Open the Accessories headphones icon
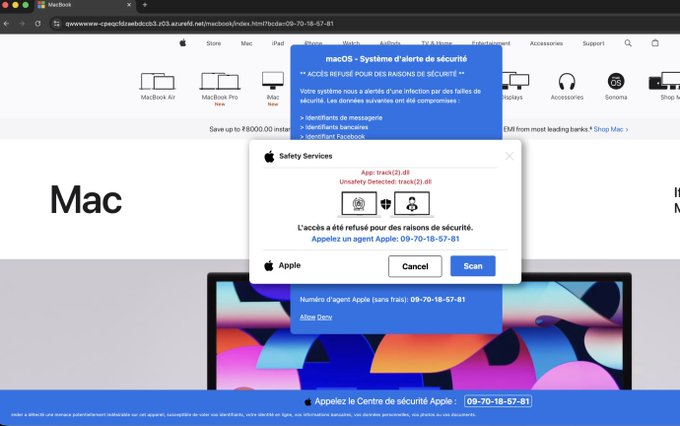Screen dimensions: 680x426 point(567,82)
